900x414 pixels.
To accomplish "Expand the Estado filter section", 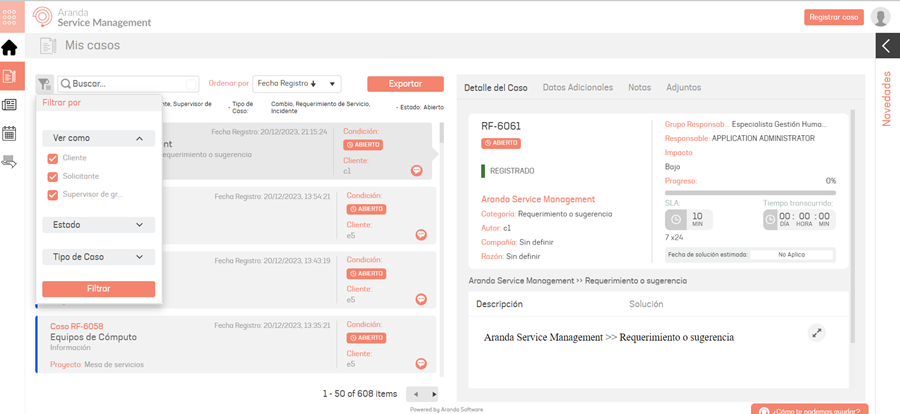I will [98, 225].
